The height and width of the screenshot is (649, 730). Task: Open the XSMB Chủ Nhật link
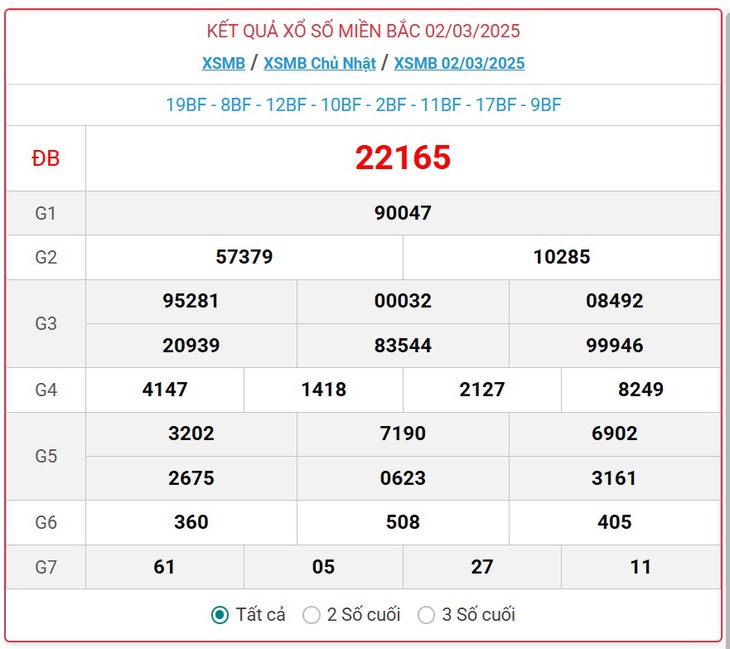click(x=319, y=63)
